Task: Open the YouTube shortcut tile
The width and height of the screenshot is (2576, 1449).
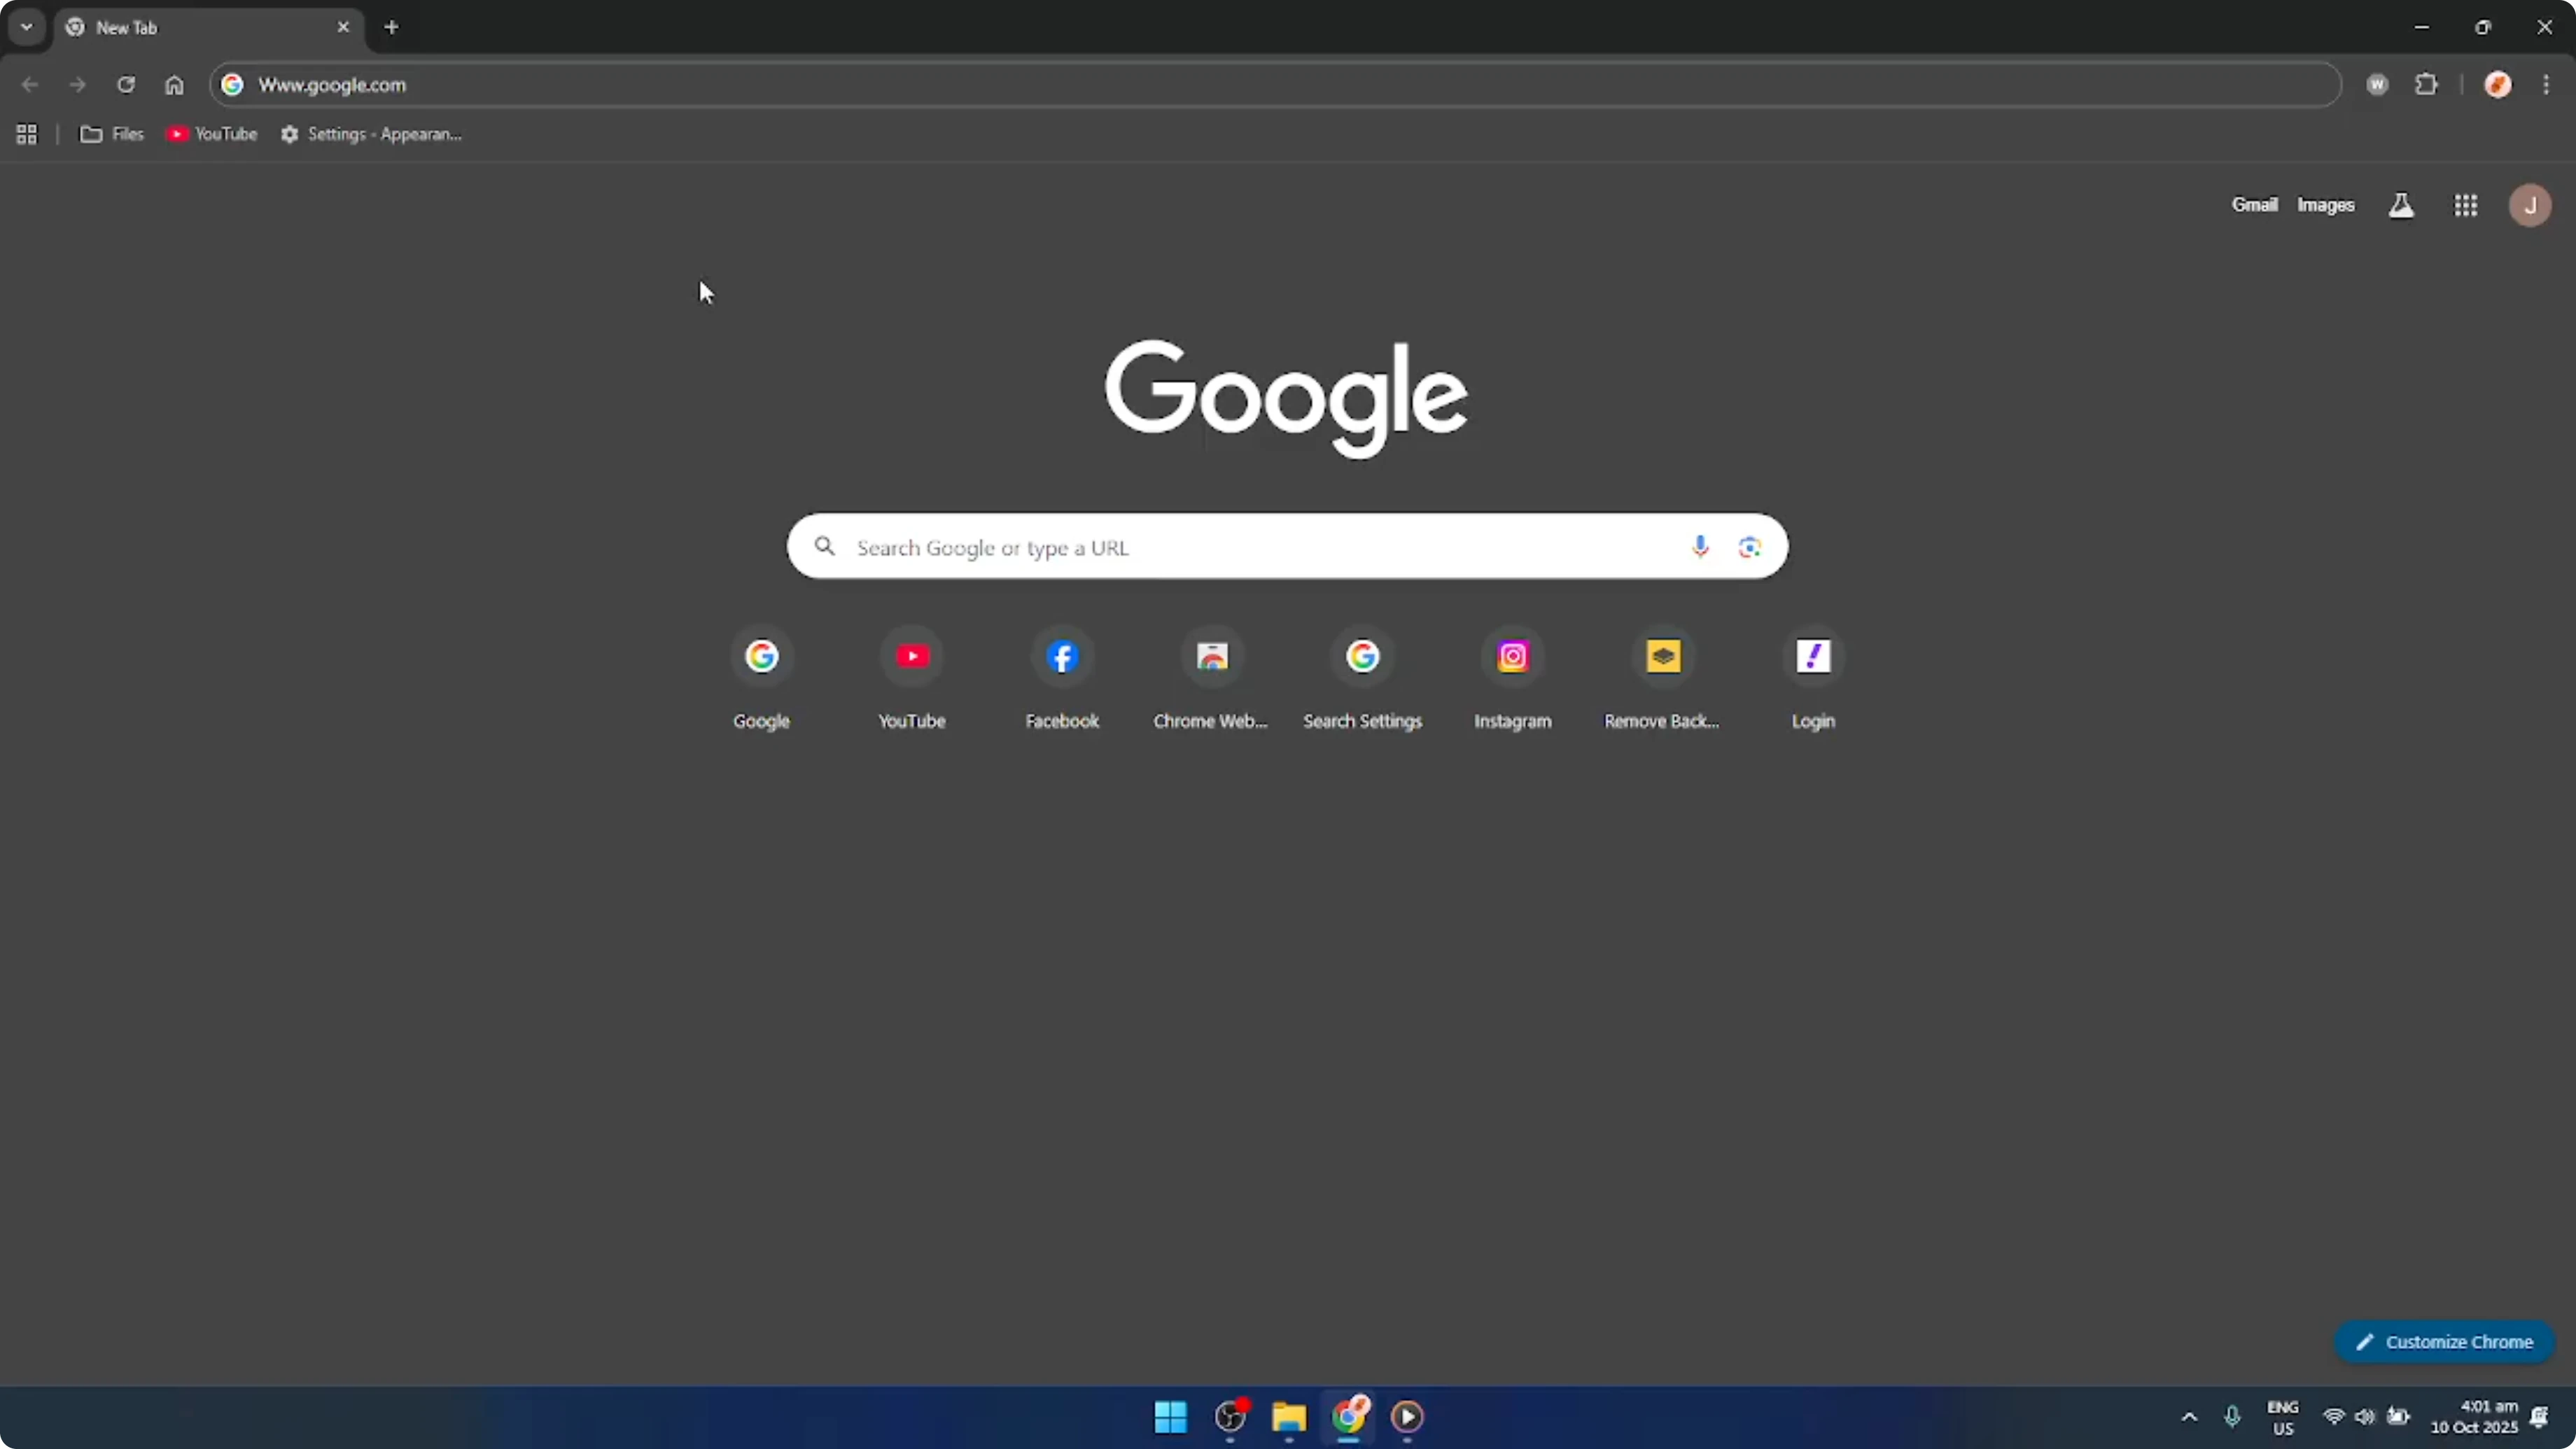Action: 912,680
